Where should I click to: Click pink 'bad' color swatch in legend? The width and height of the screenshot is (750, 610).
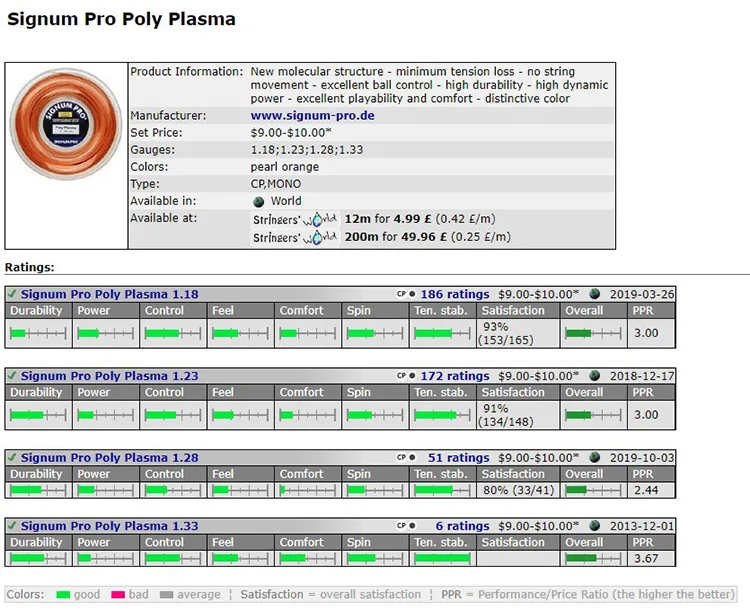[118, 595]
